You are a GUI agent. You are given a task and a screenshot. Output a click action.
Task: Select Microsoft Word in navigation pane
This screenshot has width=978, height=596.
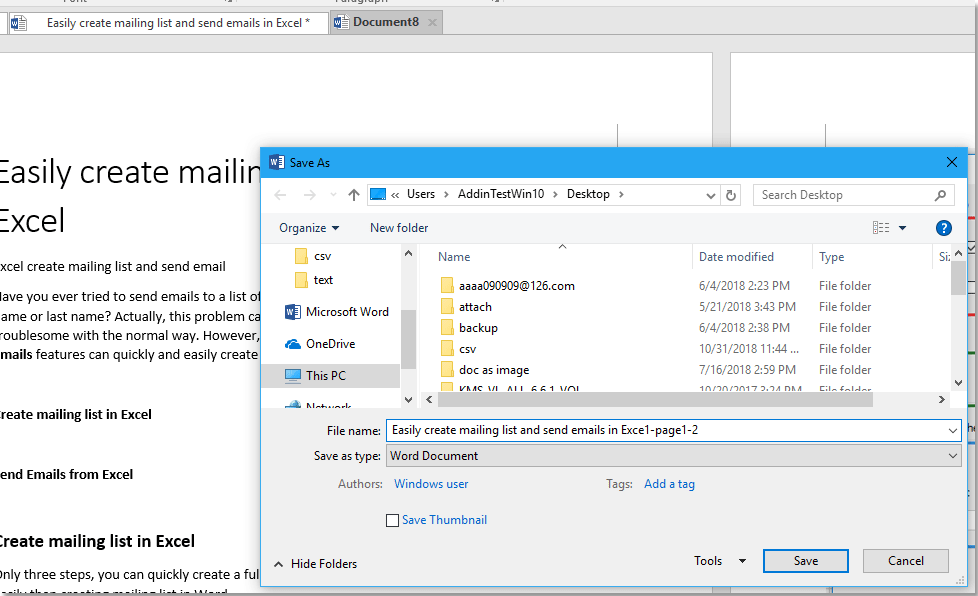tap(346, 312)
